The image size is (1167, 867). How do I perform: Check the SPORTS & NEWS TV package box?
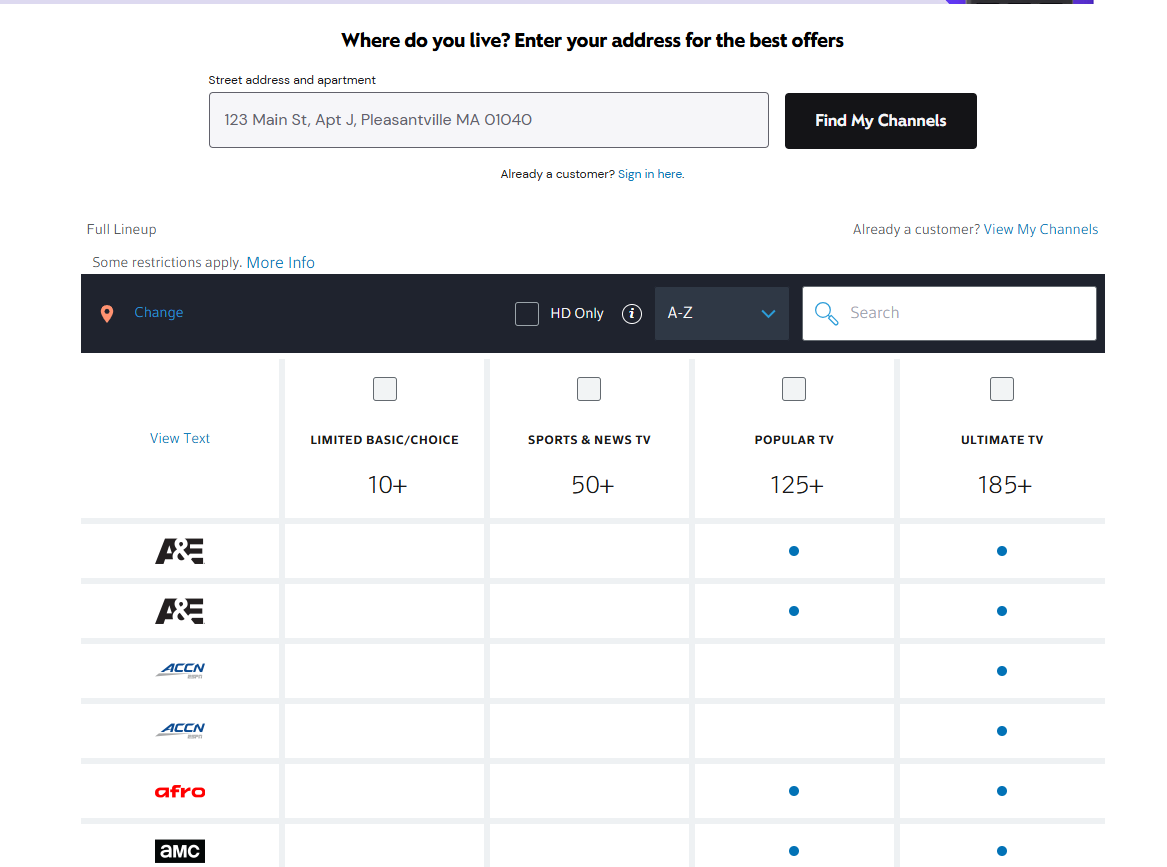click(588, 389)
